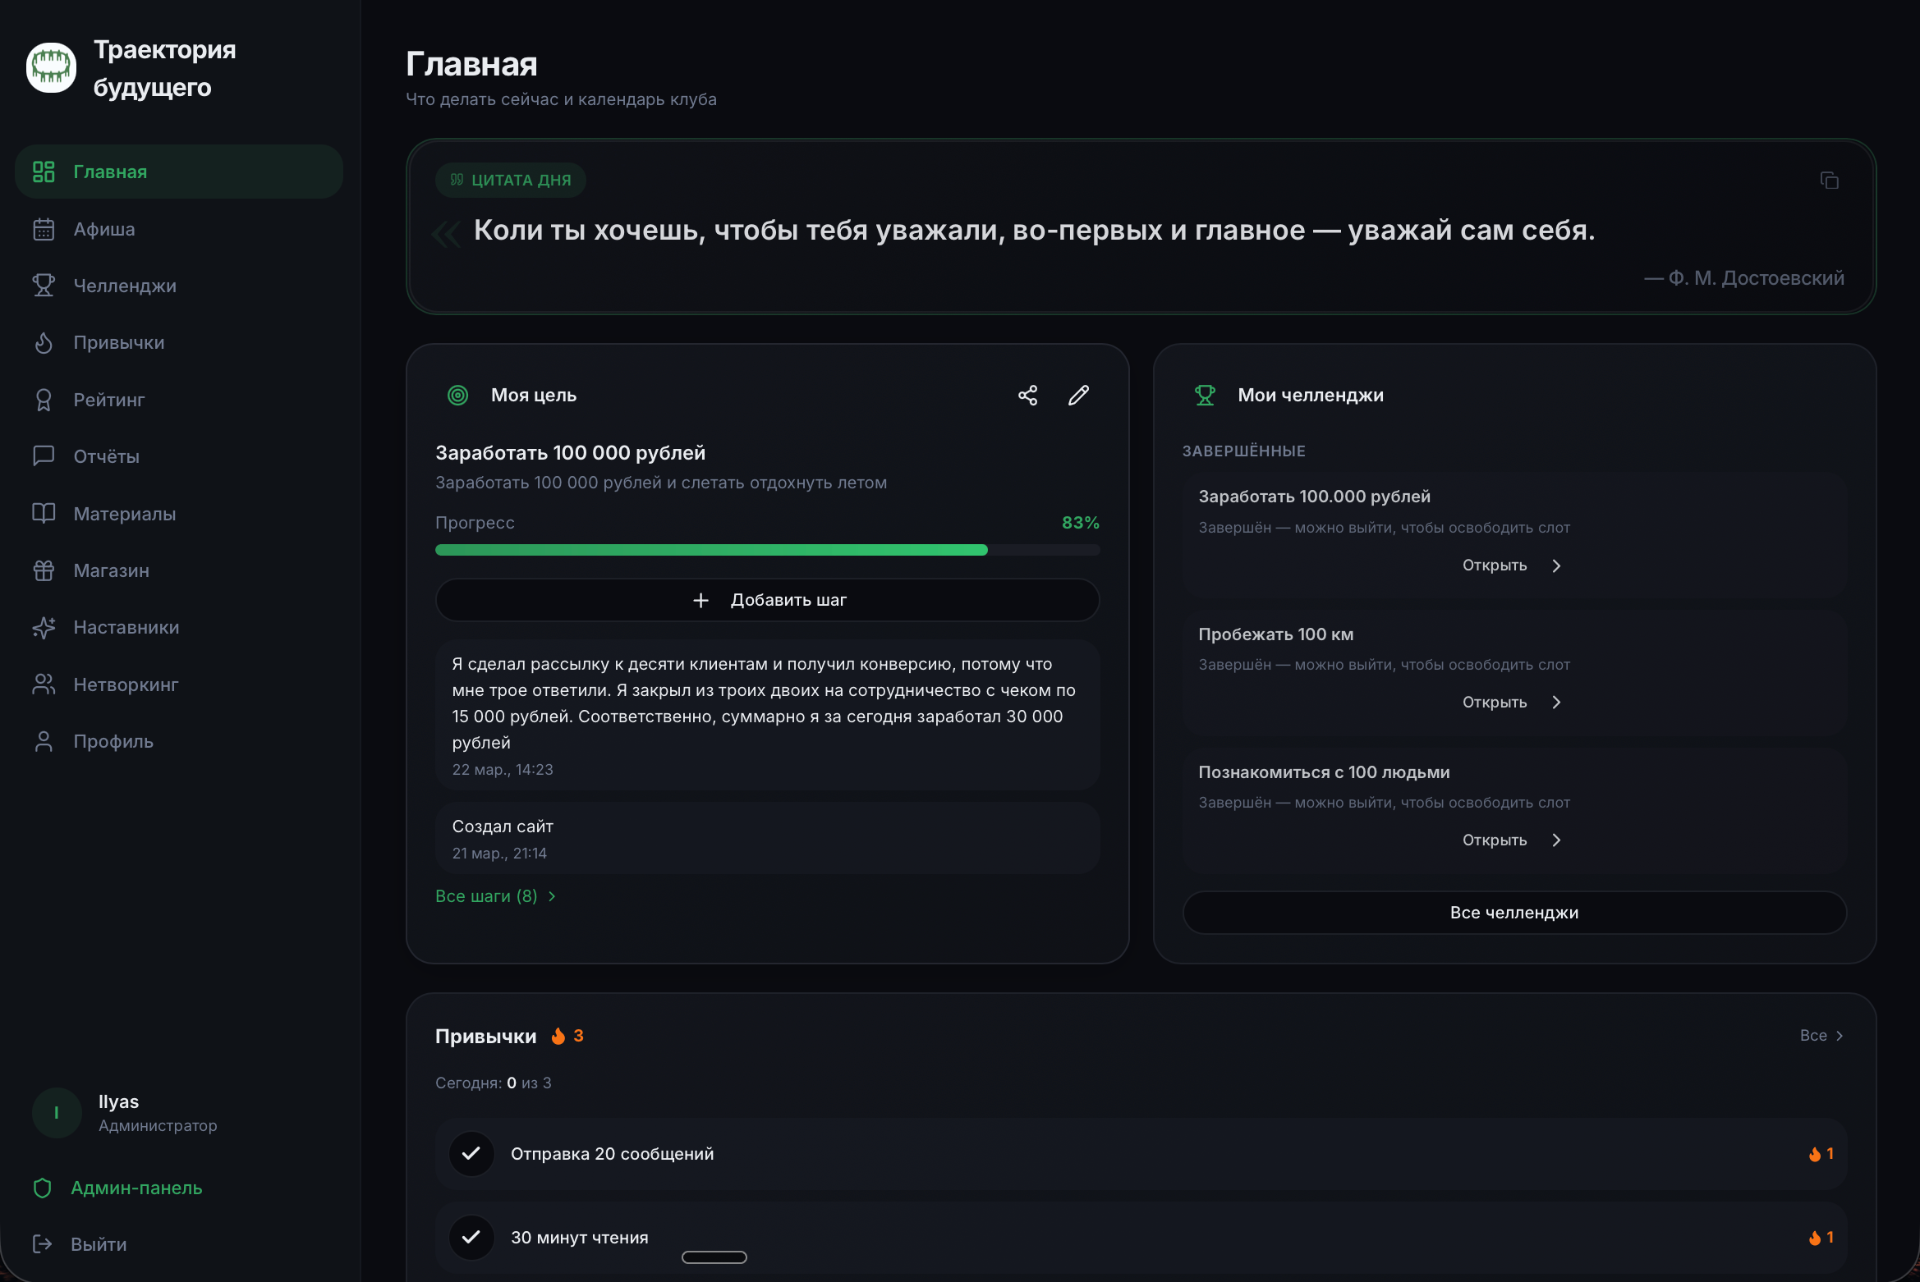1920x1282 pixels.
Task: Click the goal title Заработать 100 000 рублей
Action: [570, 453]
